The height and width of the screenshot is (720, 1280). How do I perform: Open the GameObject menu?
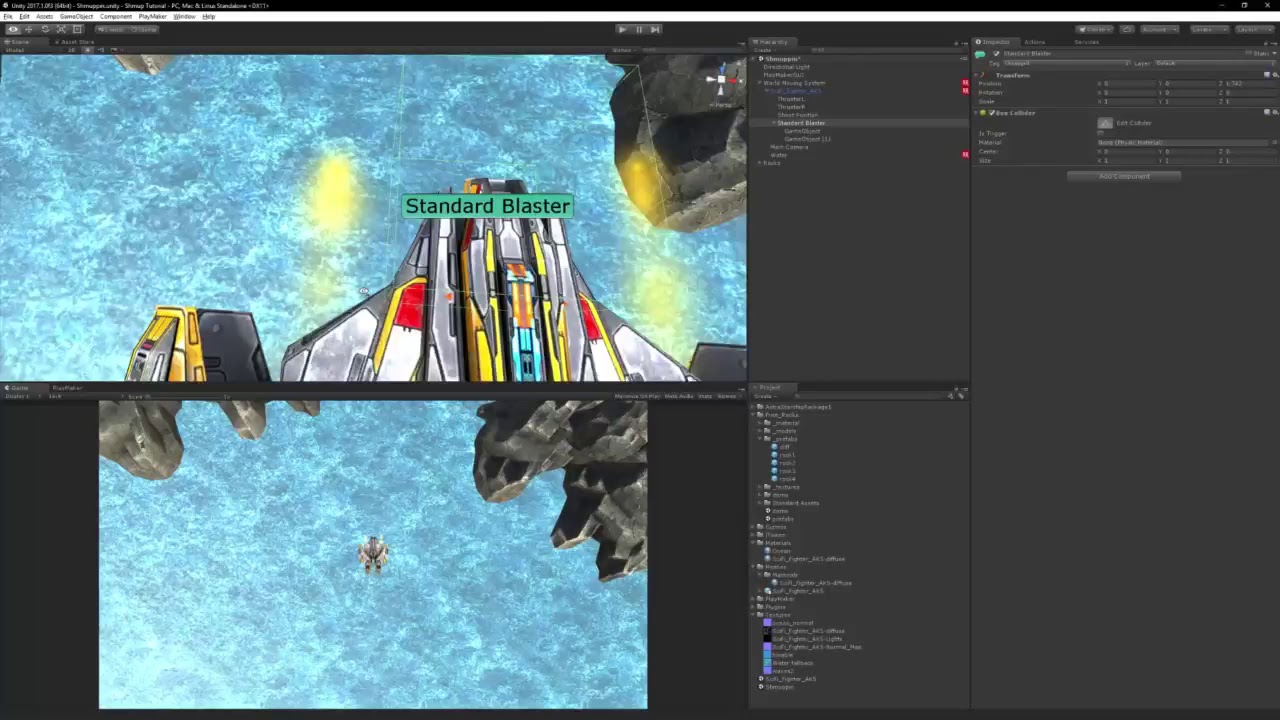[76, 17]
